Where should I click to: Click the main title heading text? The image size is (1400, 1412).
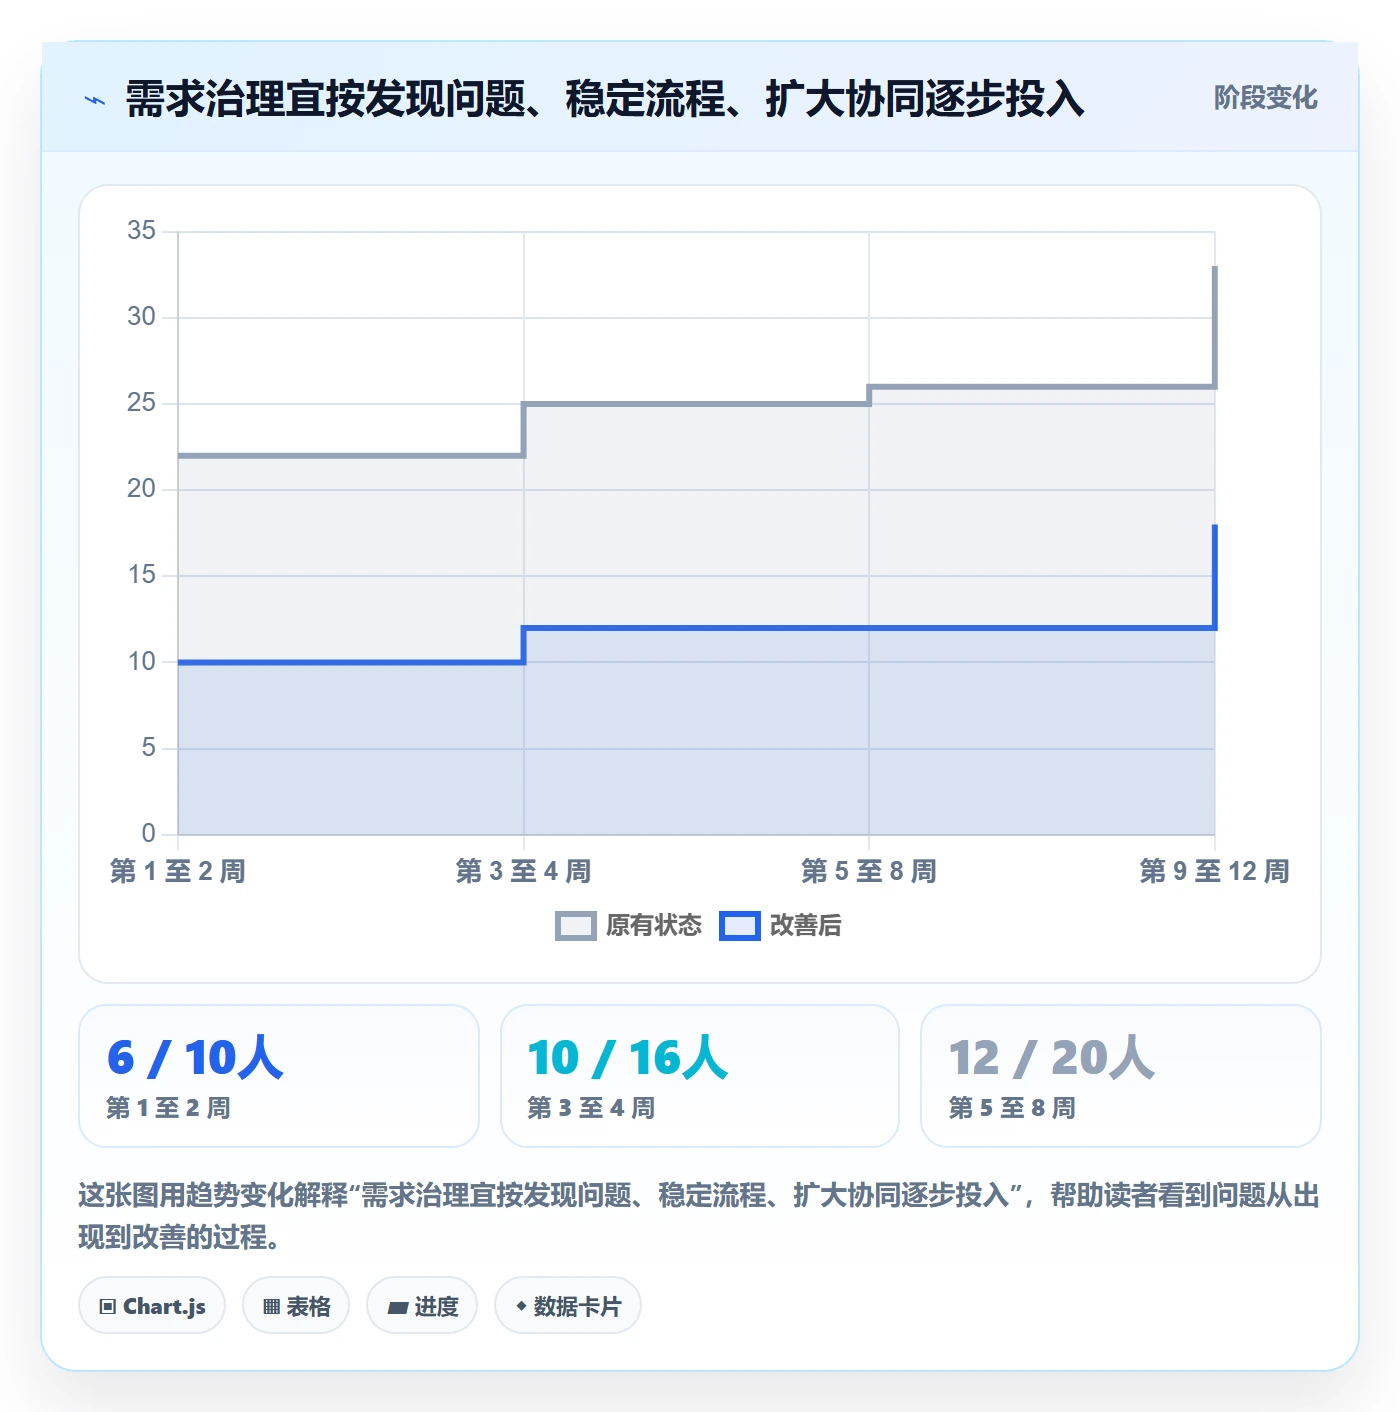605,99
